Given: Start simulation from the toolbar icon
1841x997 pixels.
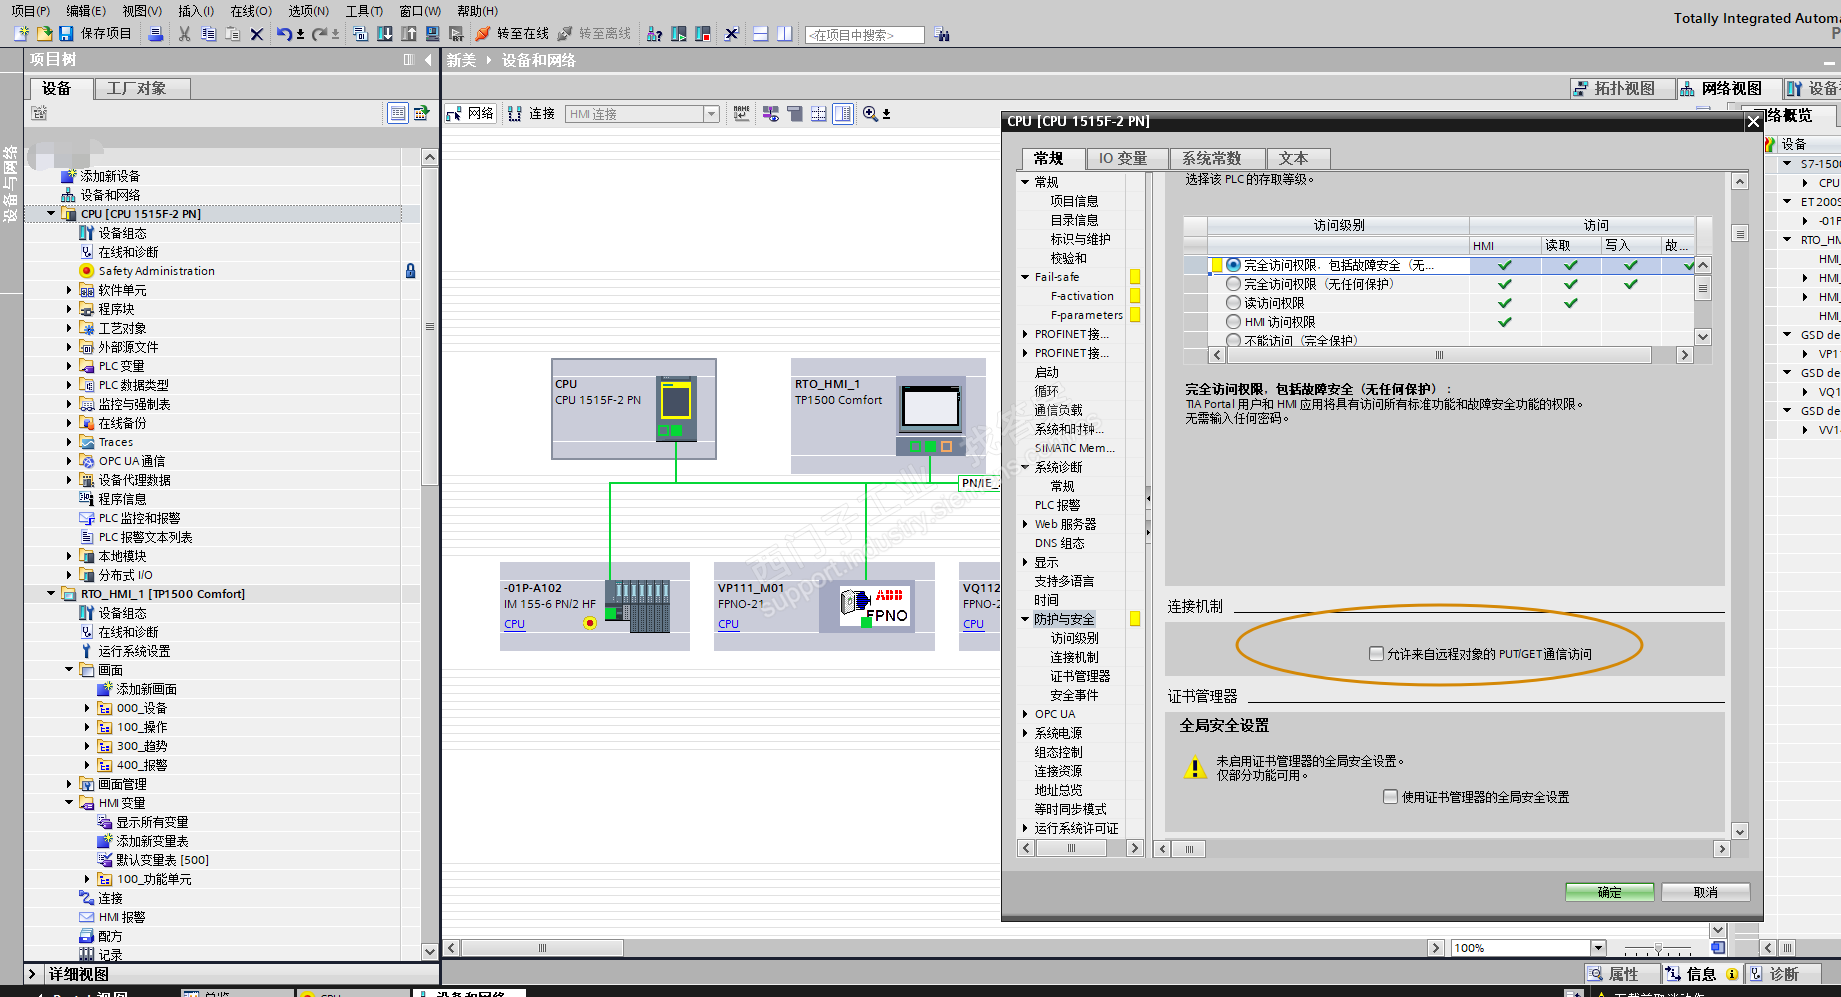Looking at the screenshot, I should tap(432, 33).
